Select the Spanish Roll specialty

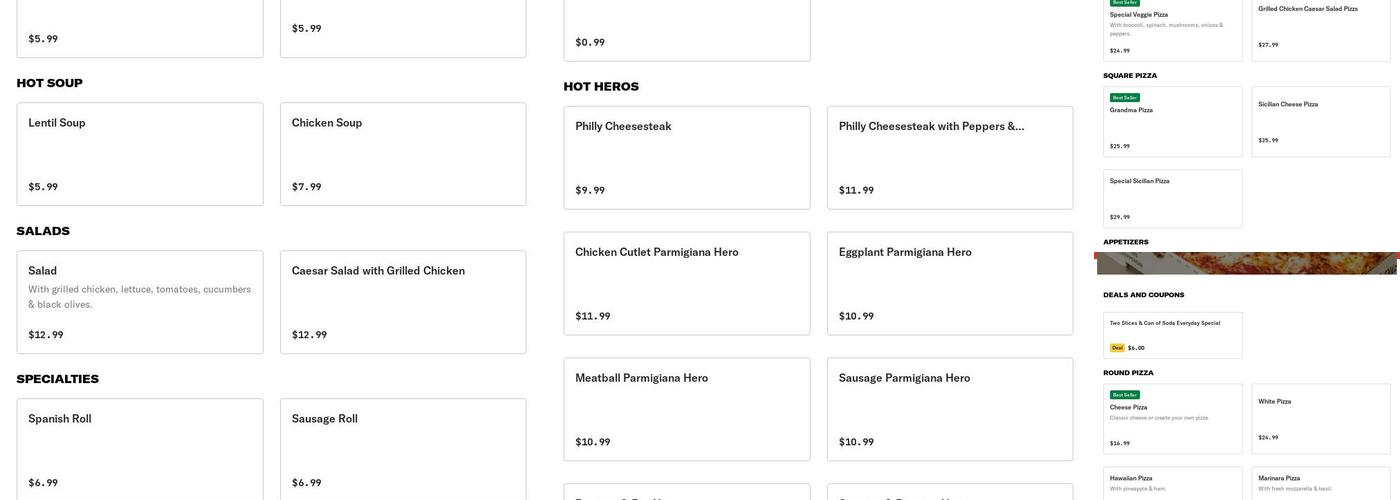140,450
